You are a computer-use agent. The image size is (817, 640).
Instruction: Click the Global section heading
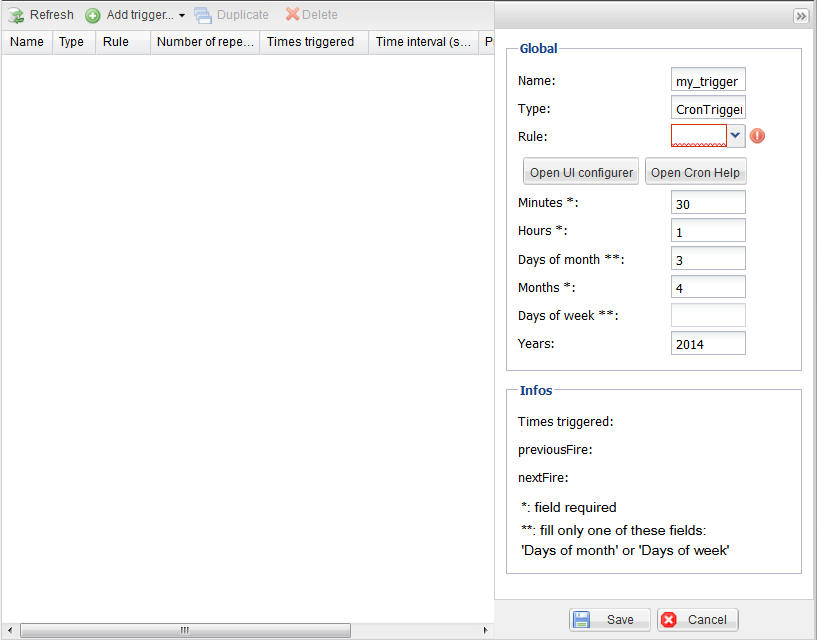(538, 48)
